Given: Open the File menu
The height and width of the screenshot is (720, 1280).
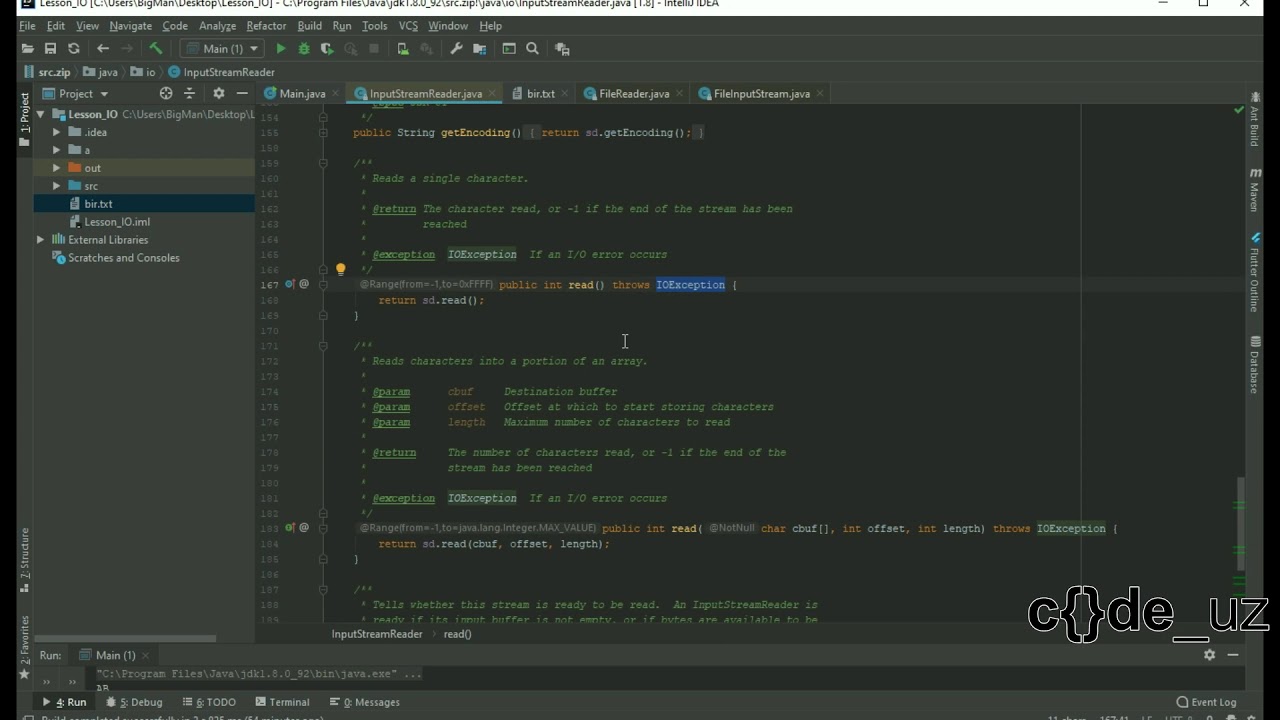Looking at the screenshot, I should point(27,26).
